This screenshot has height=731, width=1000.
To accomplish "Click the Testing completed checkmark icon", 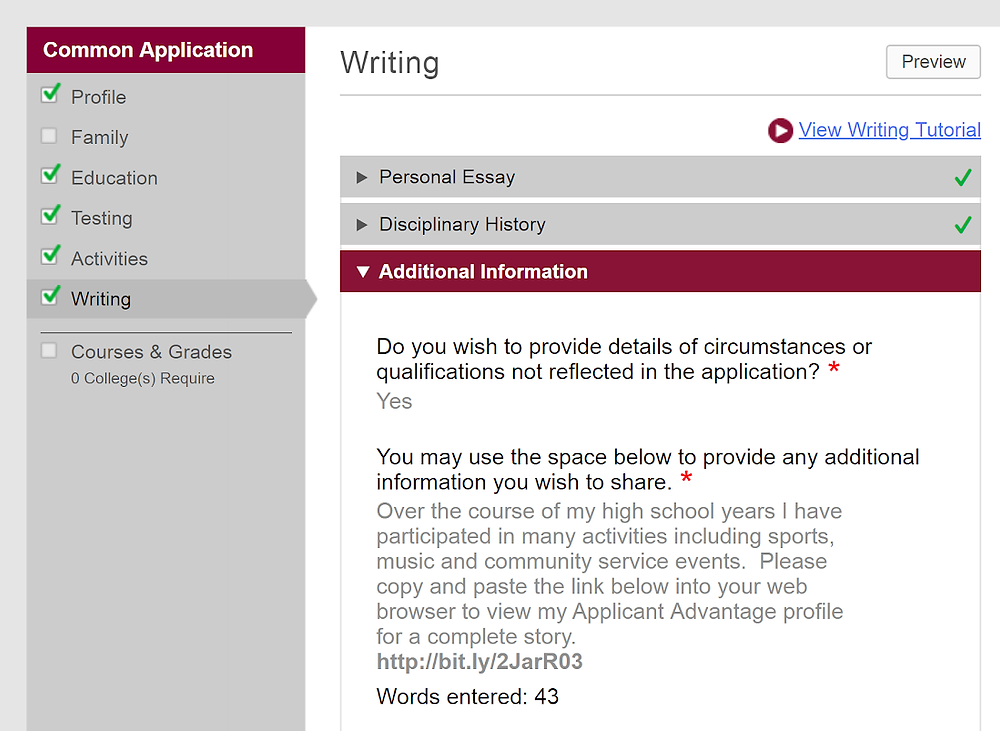I will tap(50, 215).
